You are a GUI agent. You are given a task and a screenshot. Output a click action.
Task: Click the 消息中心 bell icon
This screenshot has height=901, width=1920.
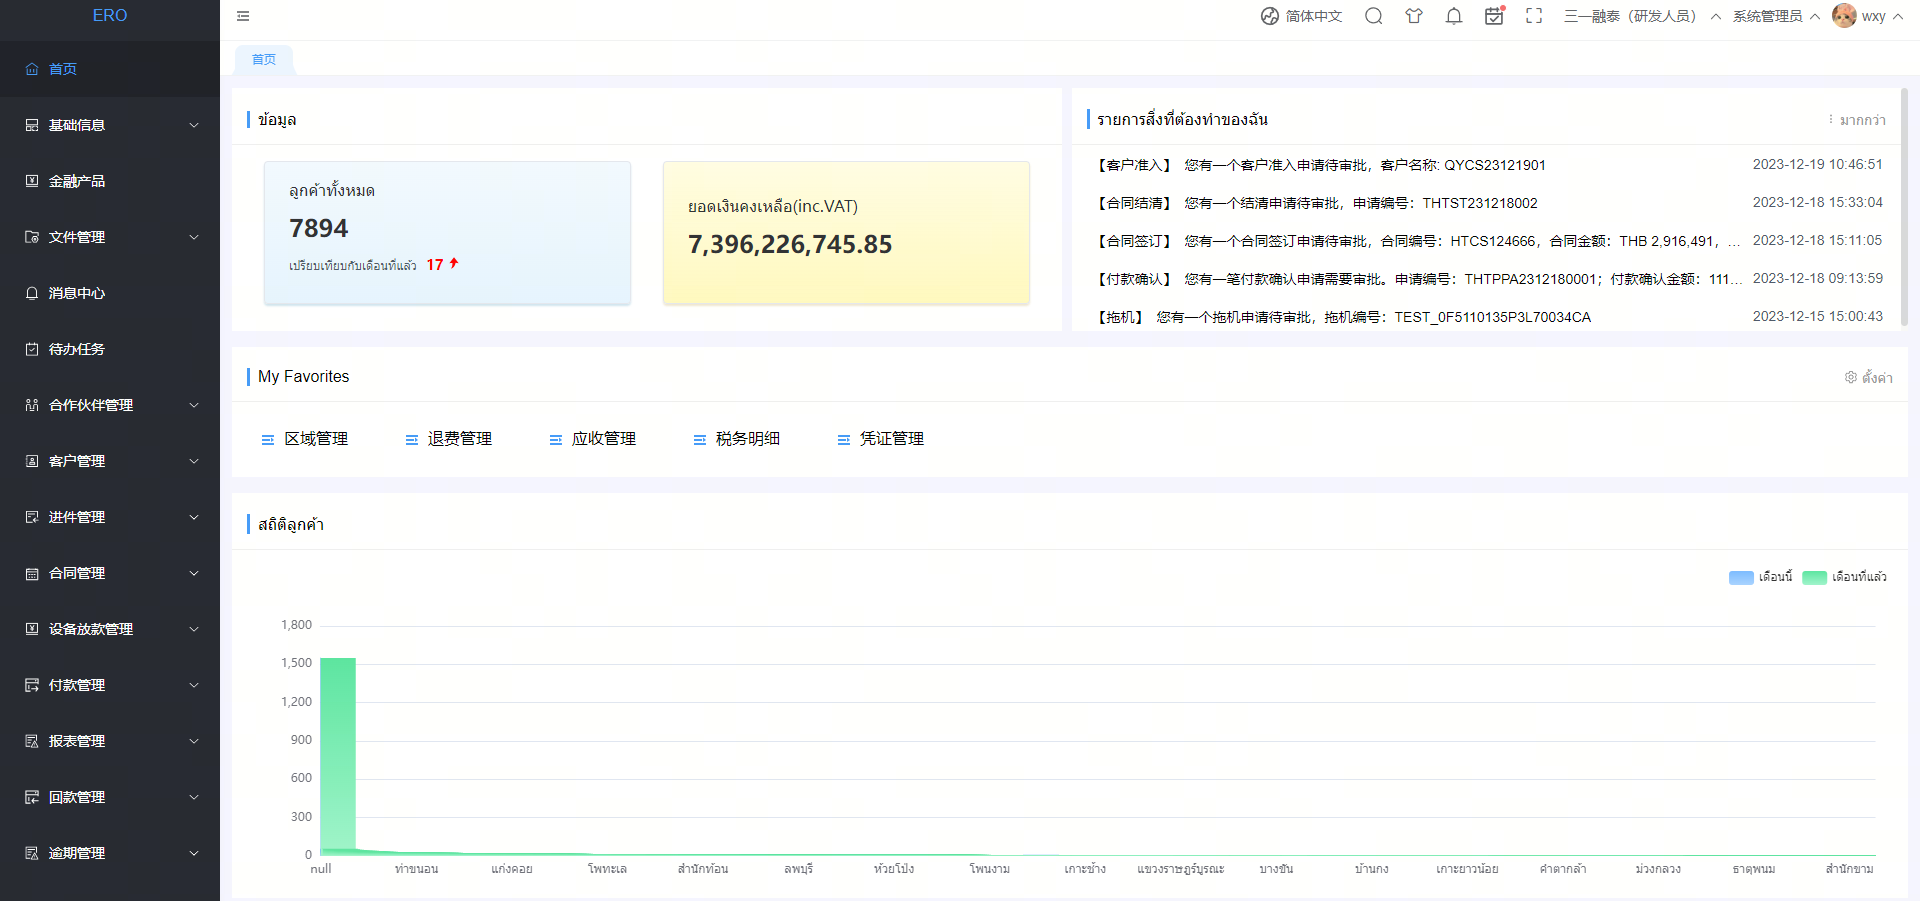pyautogui.click(x=32, y=293)
